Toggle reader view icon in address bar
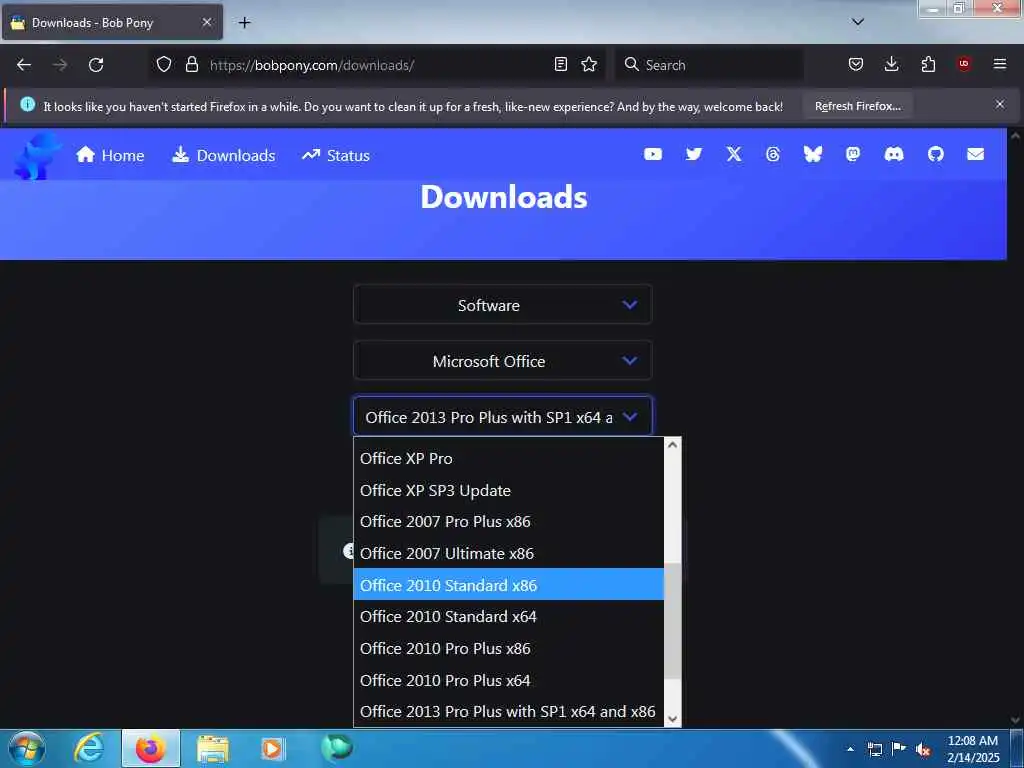 click(560, 64)
